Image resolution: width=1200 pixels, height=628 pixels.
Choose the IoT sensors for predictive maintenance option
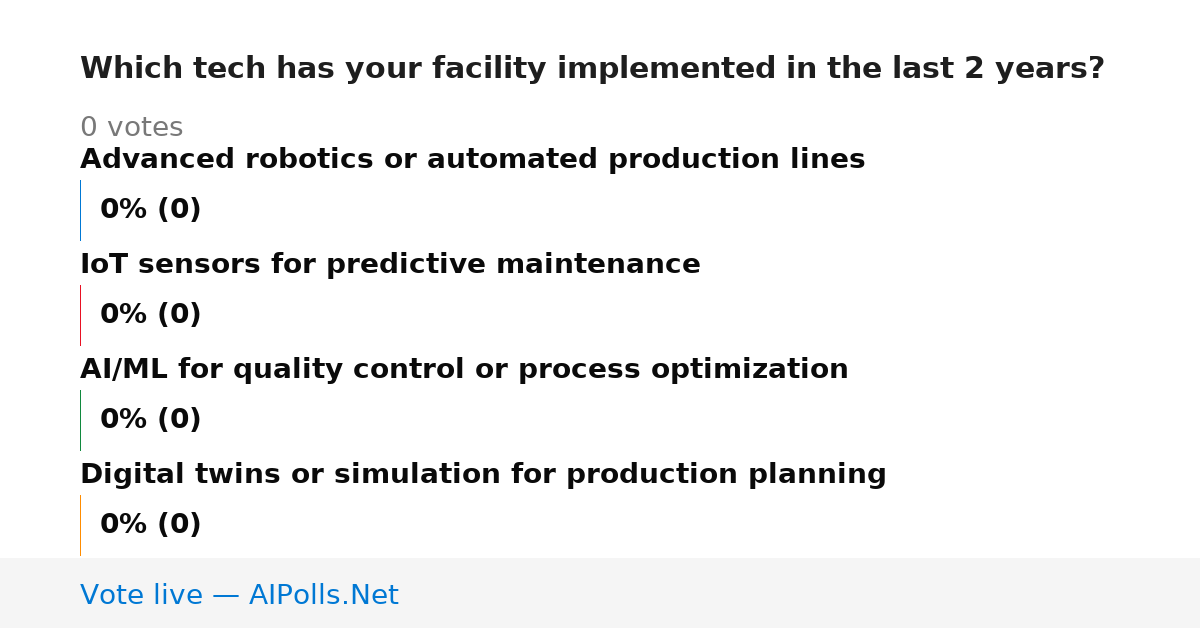pos(390,265)
